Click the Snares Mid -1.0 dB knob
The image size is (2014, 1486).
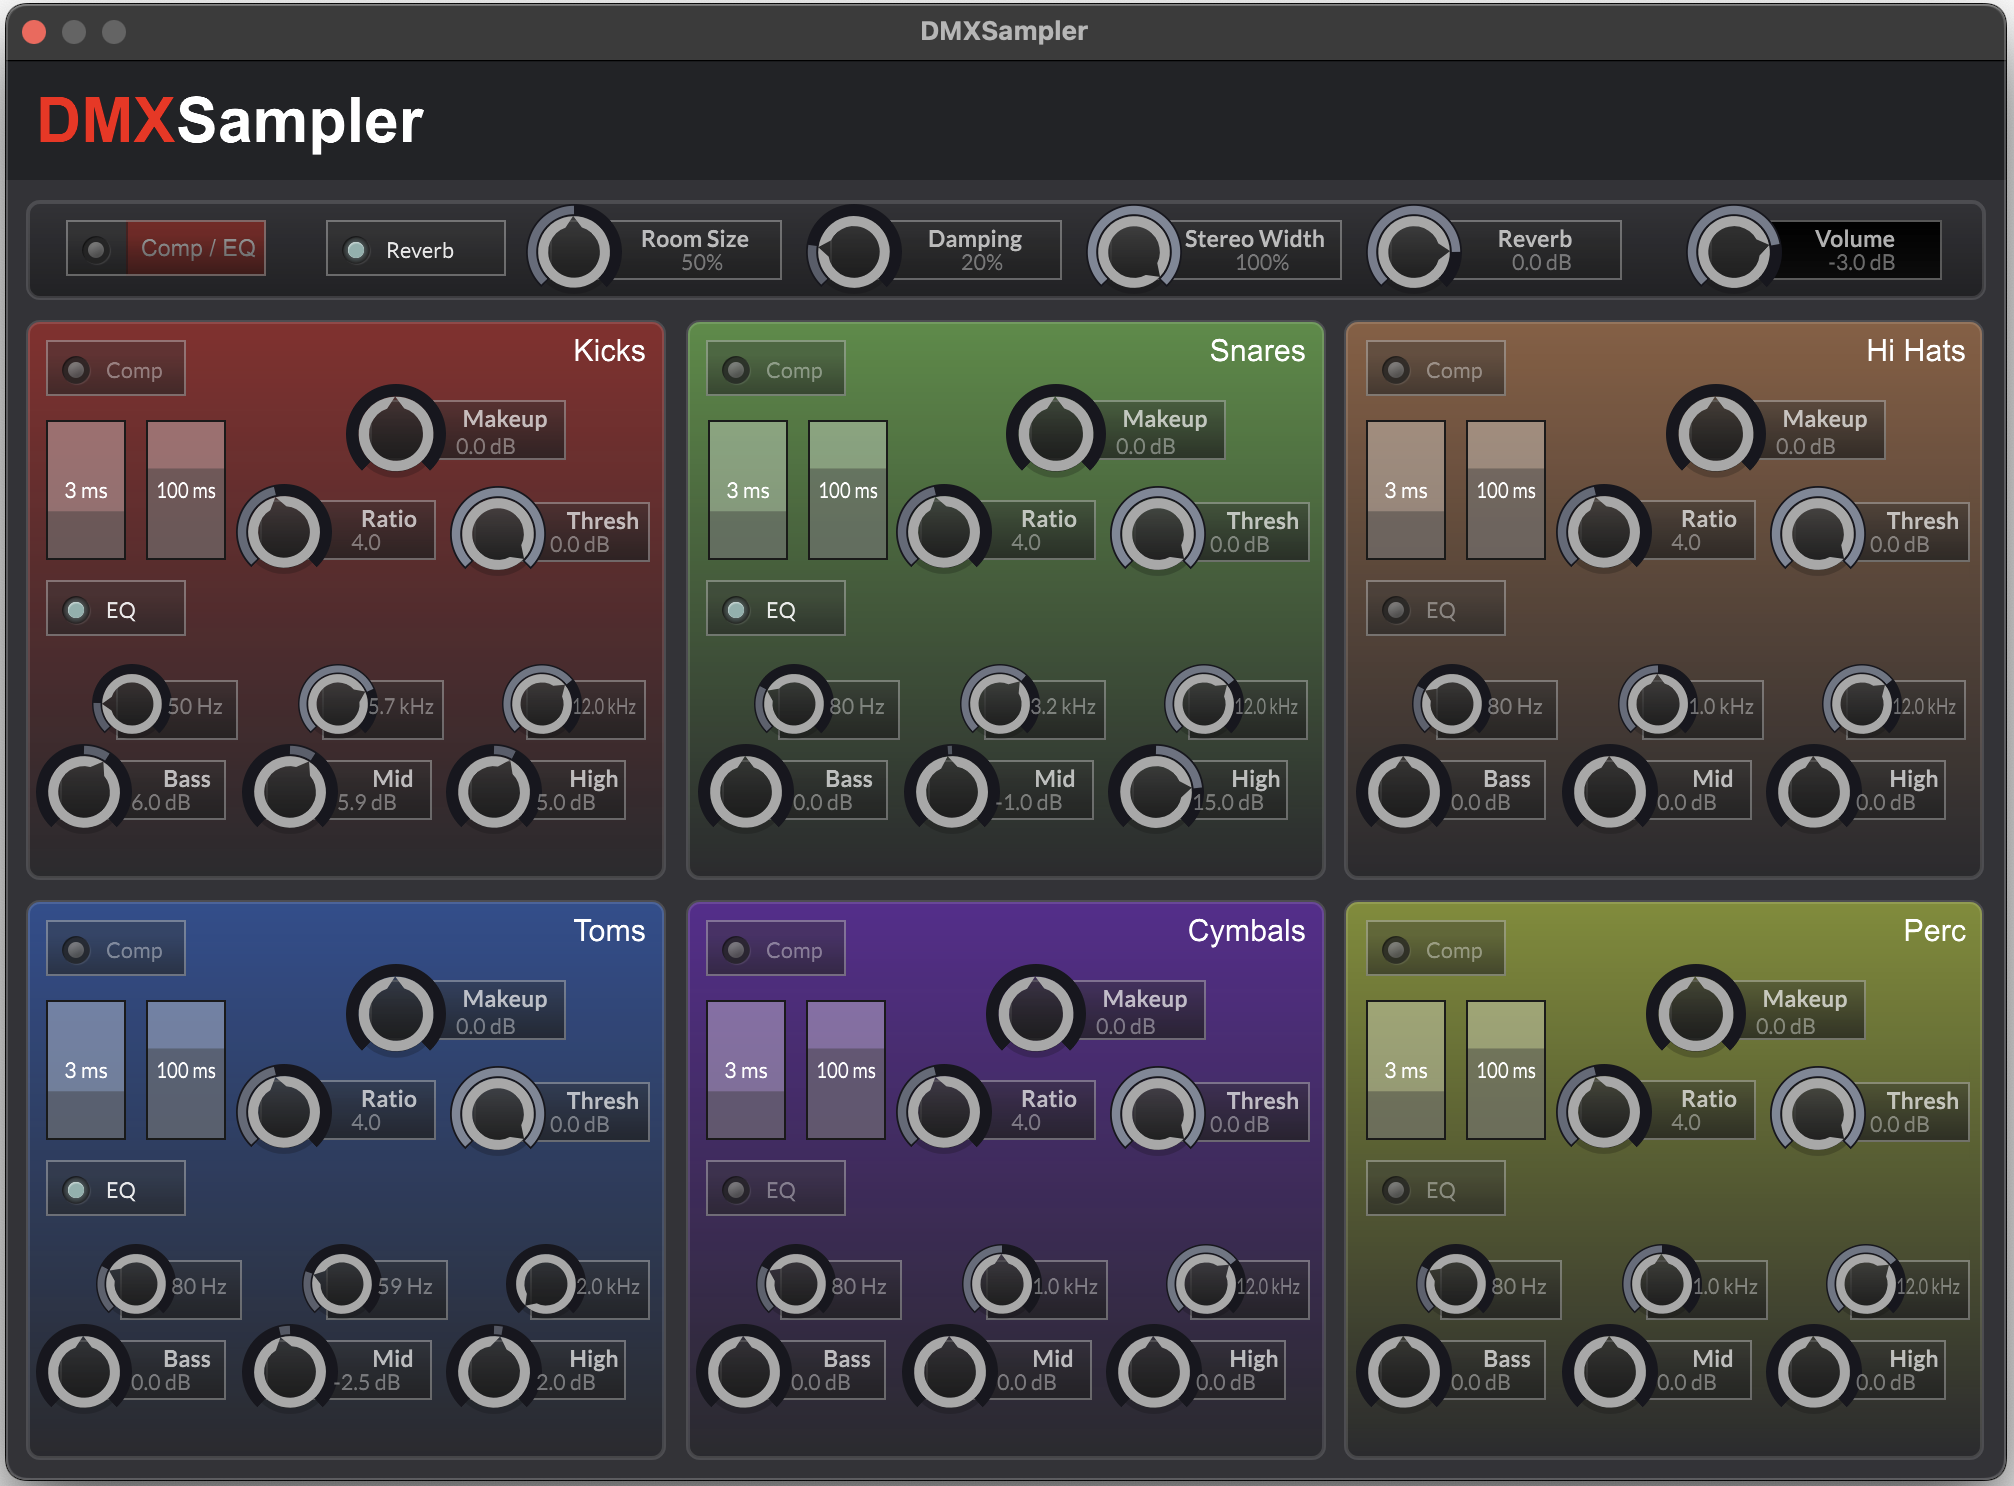[x=952, y=791]
